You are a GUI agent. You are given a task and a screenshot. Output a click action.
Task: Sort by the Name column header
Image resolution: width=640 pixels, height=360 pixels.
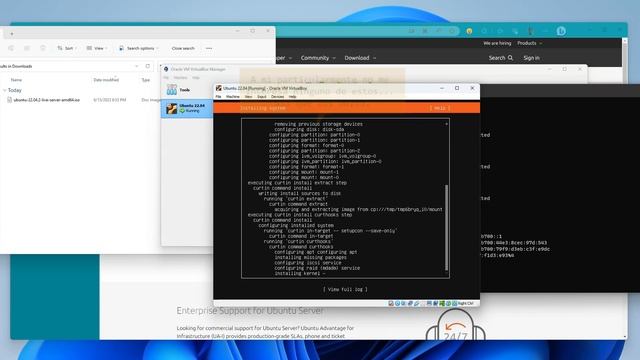coord(16,80)
